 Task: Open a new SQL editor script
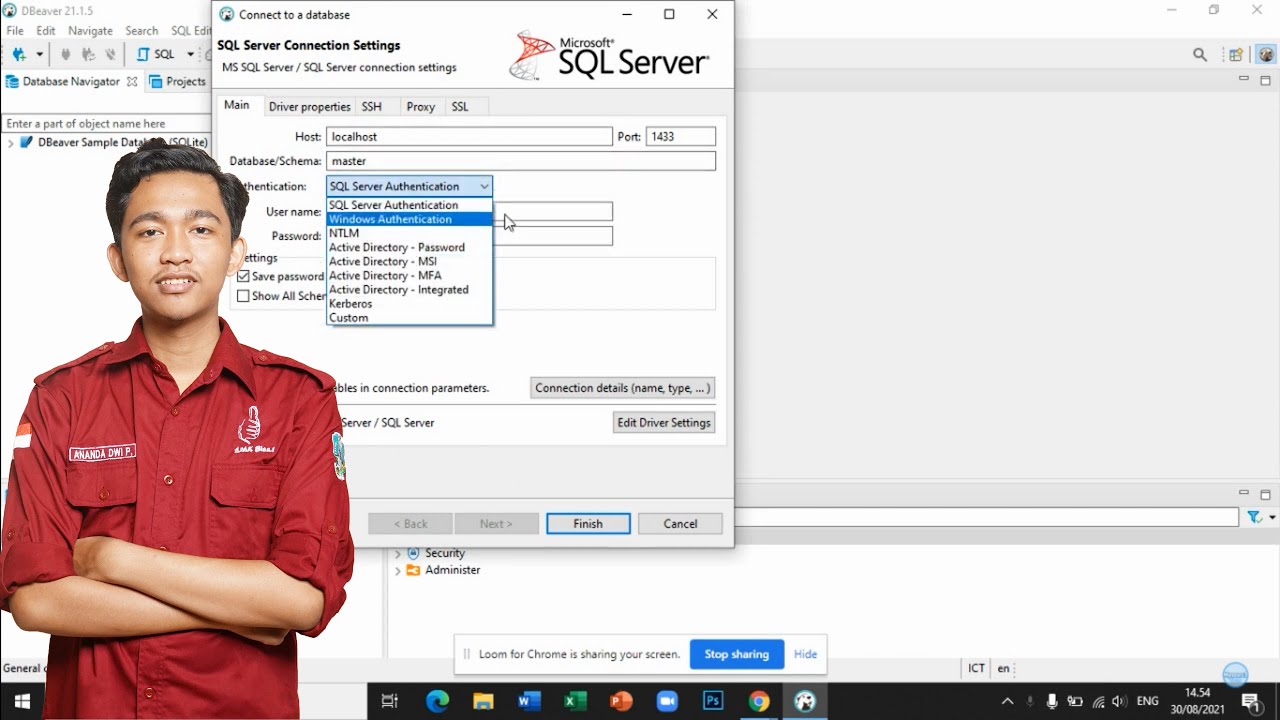(x=157, y=54)
